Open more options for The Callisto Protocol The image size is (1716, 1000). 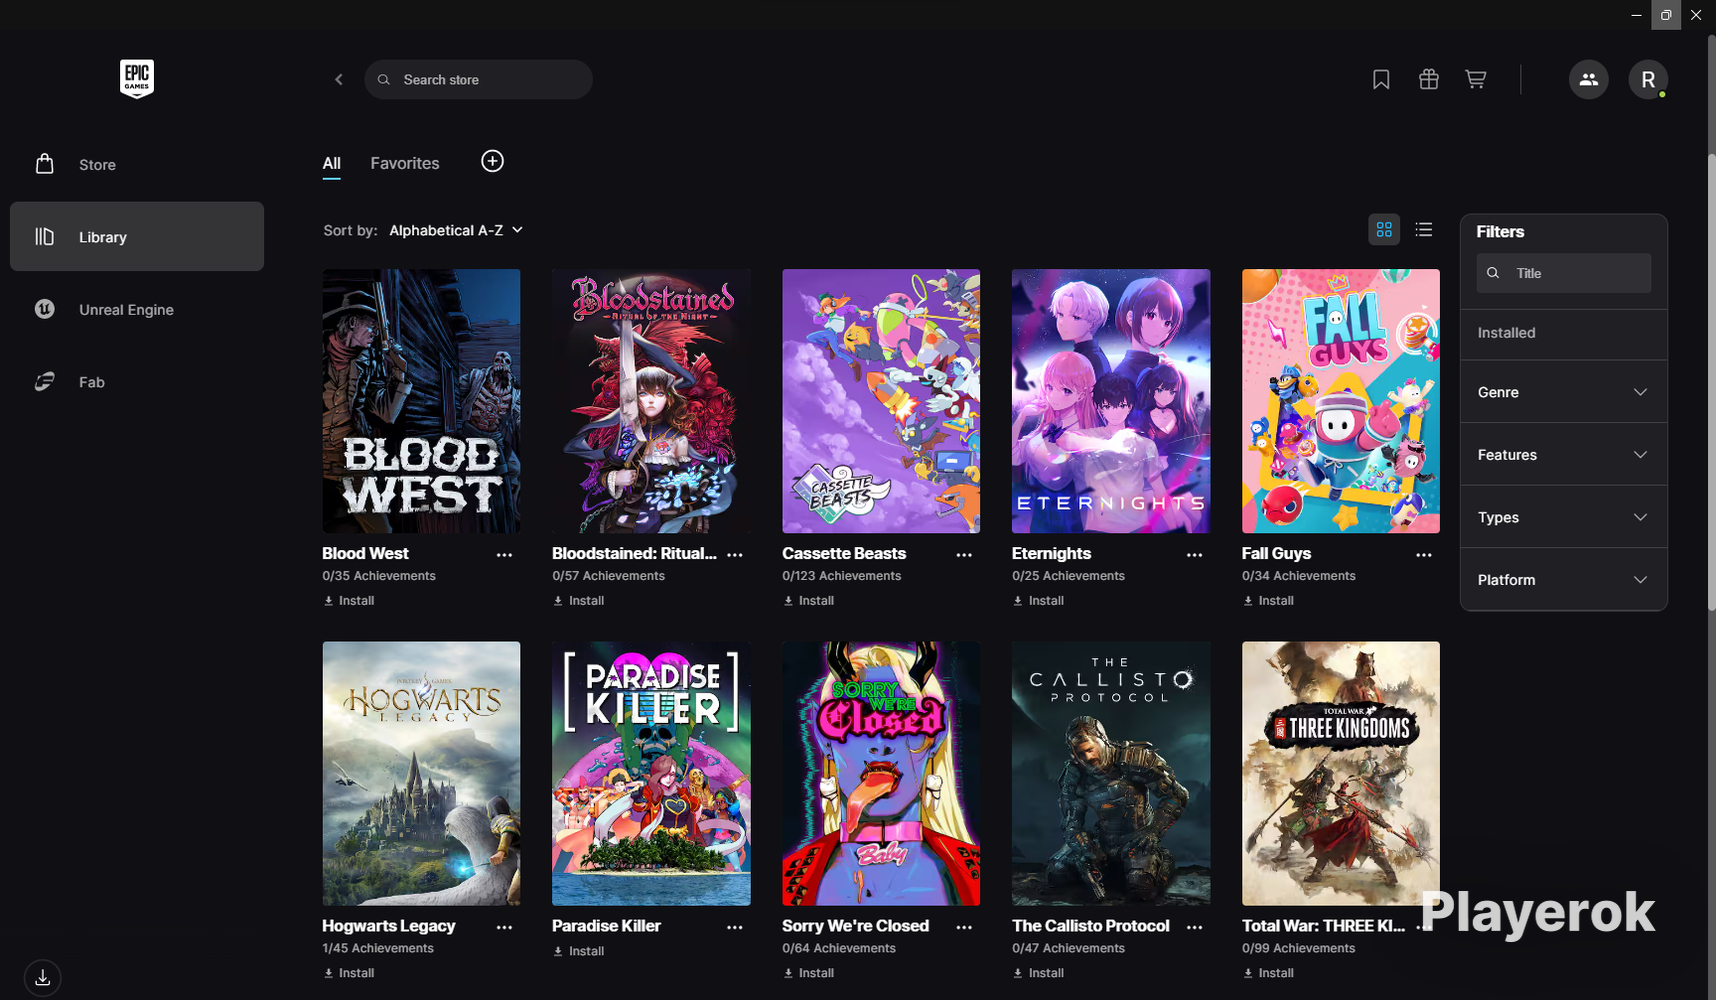point(1194,928)
